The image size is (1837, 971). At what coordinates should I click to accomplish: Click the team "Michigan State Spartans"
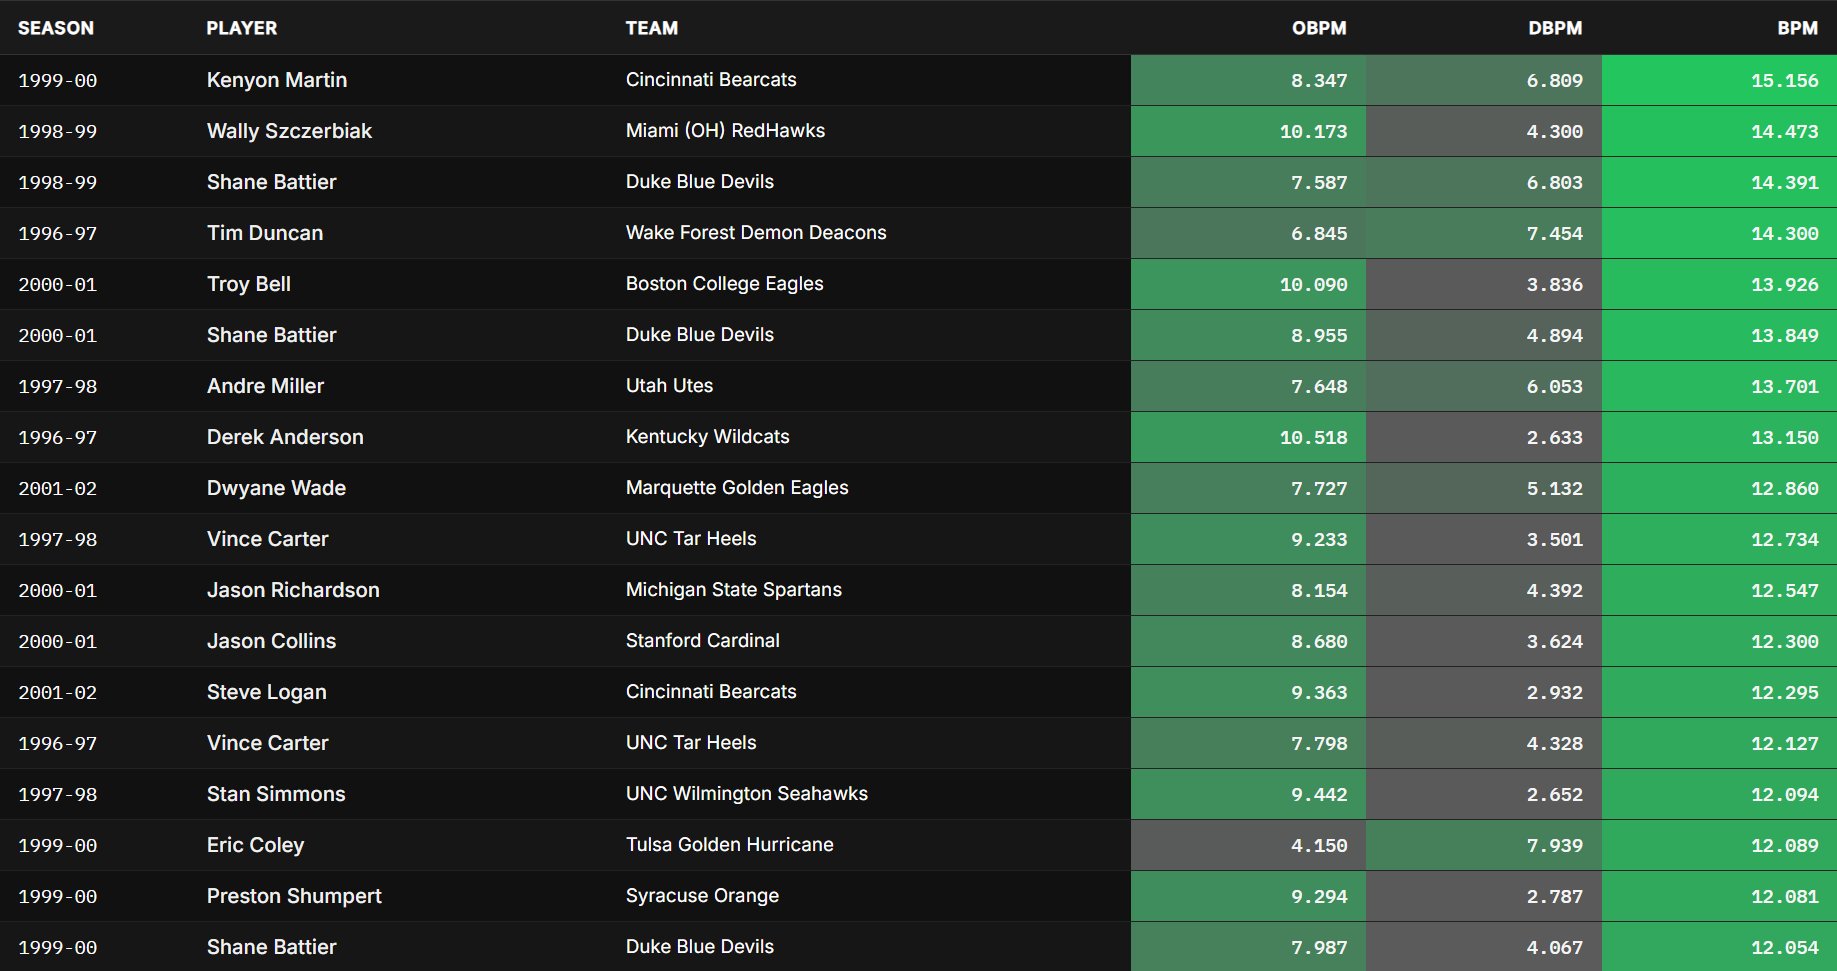tap(734, 590)
